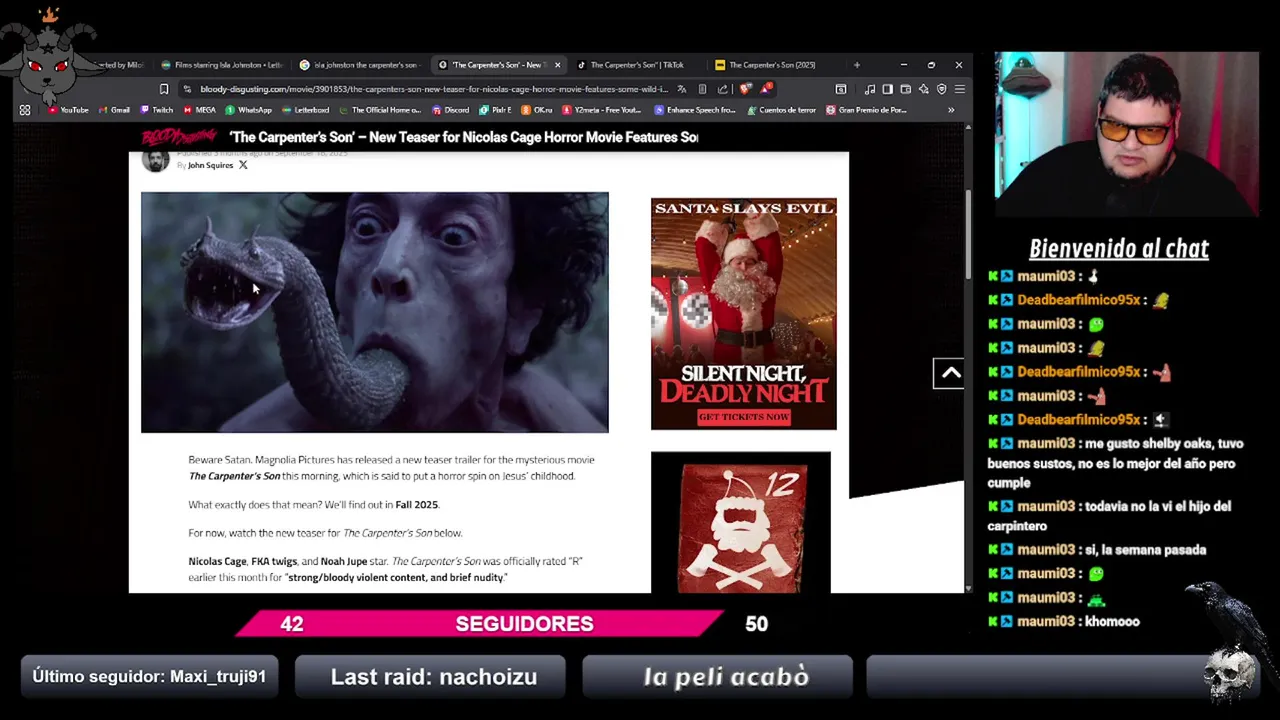
Task: Click the 'Último seguidor: Maxi_truji91' label
Action: [x=149, y=677]
